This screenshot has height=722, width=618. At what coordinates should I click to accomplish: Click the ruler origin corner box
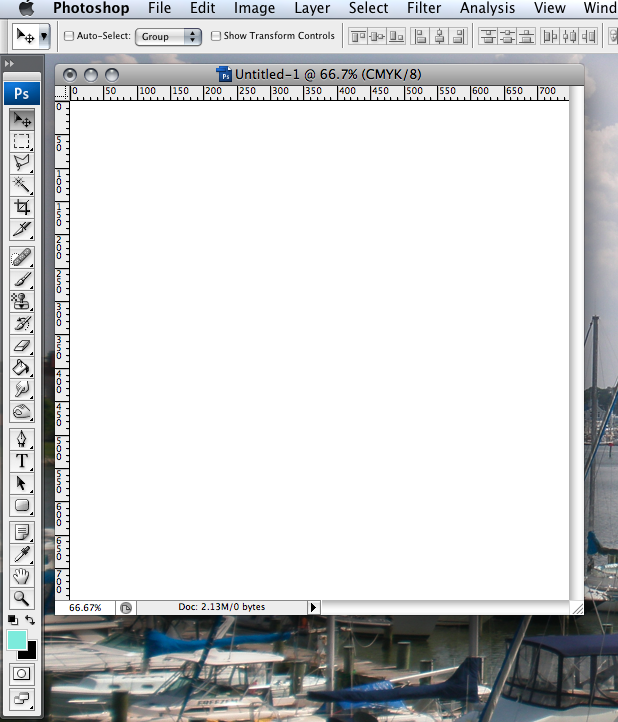click(62, 93)
